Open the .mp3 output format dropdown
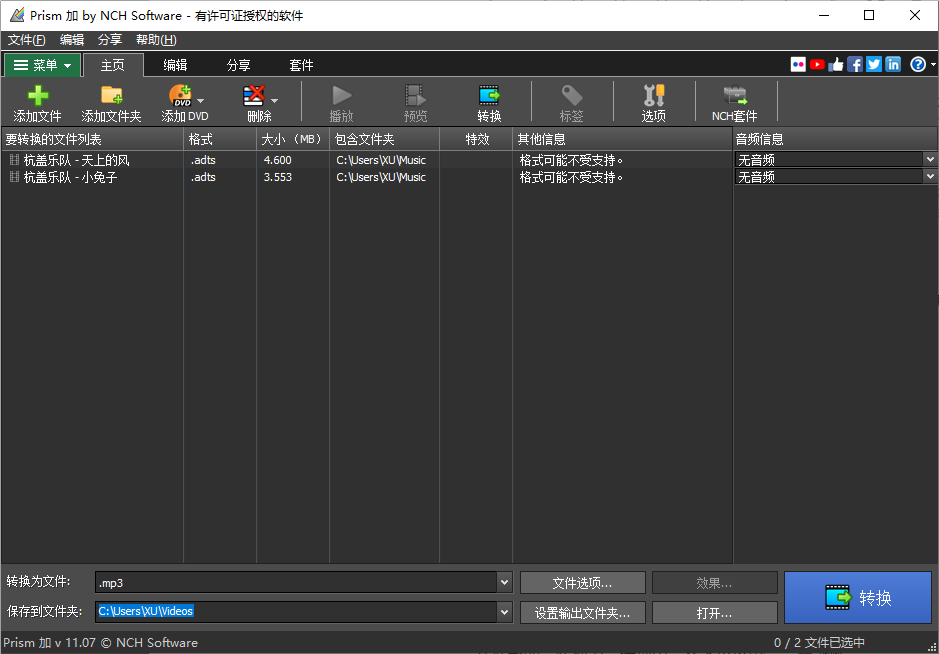Image resolution: width=939 pixels, height=654 pixels. point(503,582)
